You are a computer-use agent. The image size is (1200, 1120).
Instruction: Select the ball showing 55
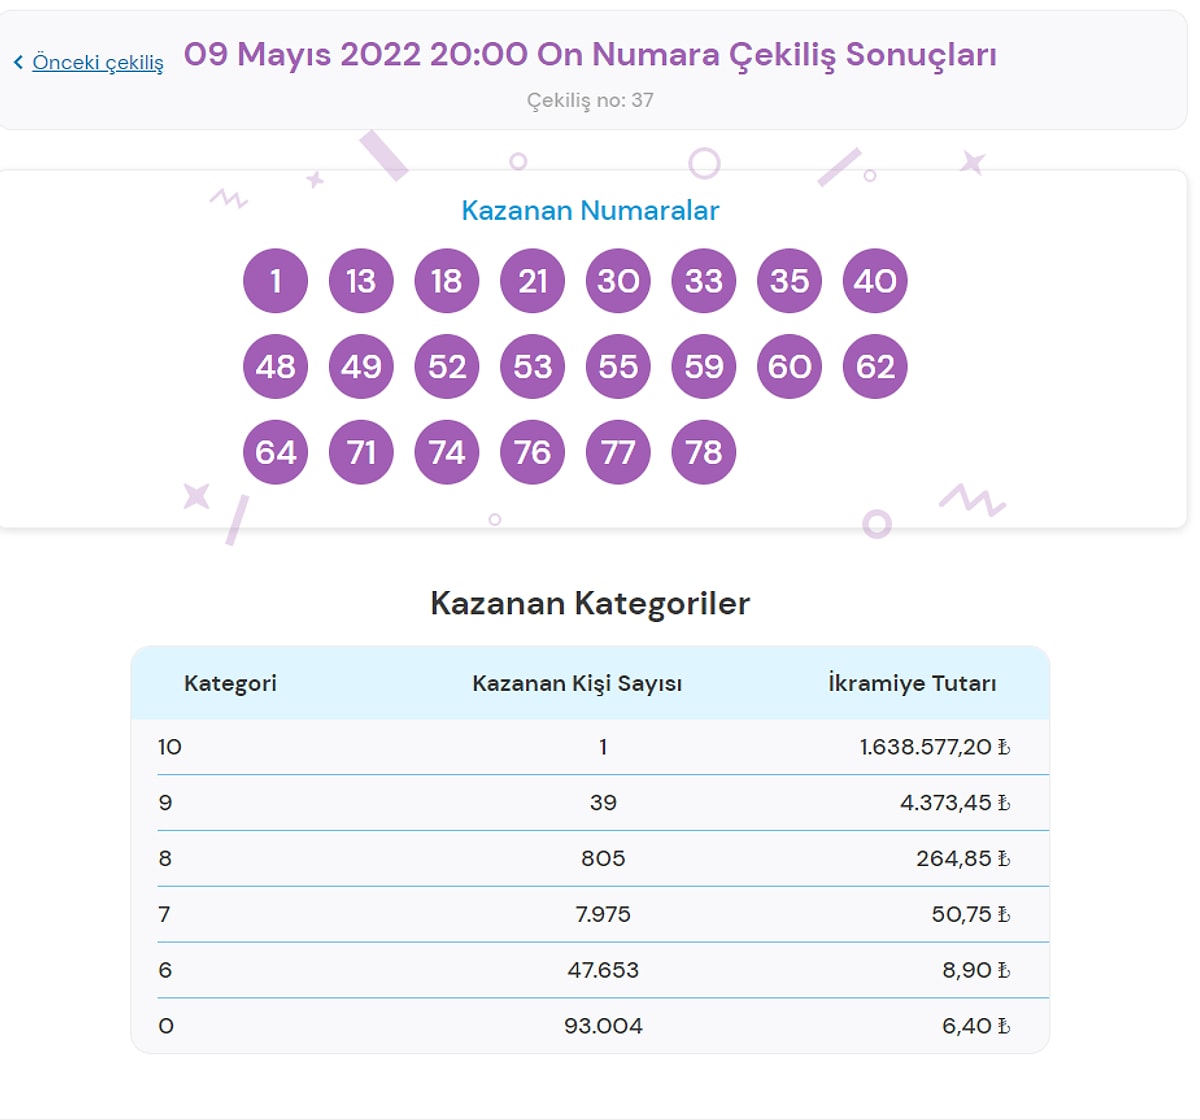(618, 367)
